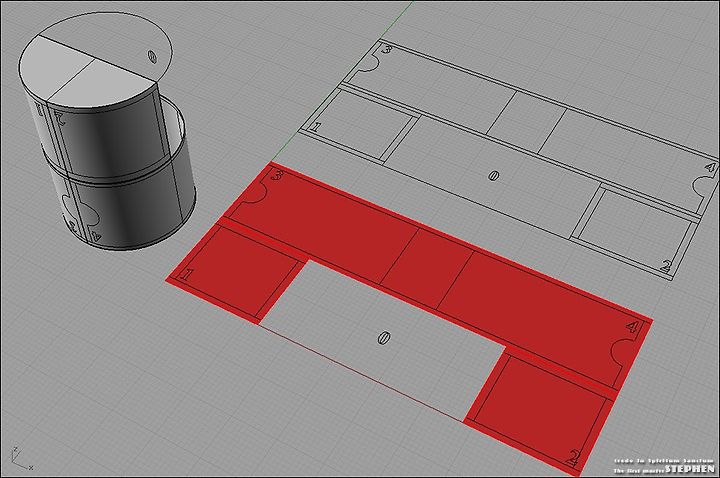The height and width of the screenshot is (478, 720).
Task: Click the '0' label in the wireframe outline
Action: [x=494, y=175]
